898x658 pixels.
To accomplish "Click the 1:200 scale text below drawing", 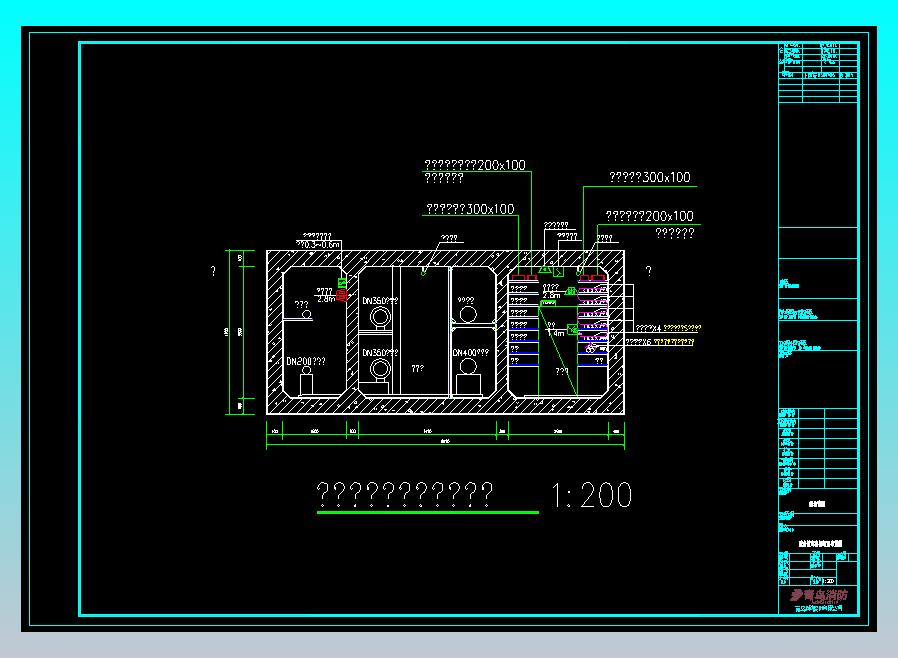I will (592, 495).
